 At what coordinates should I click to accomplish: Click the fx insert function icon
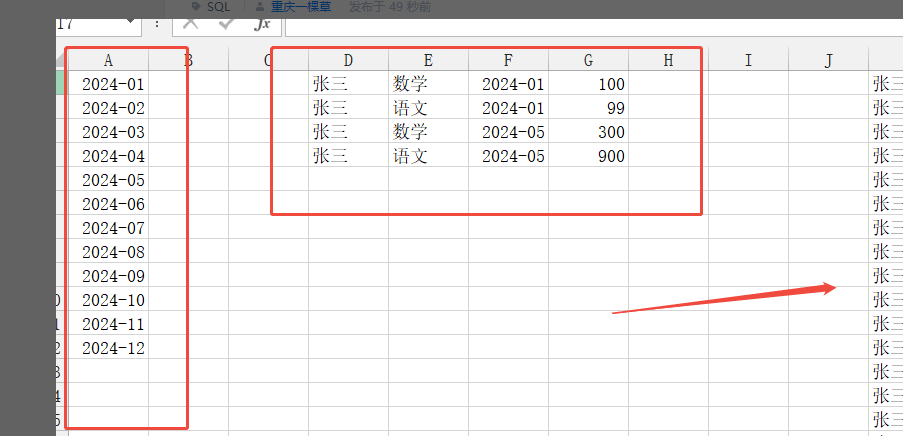[263, 24]
